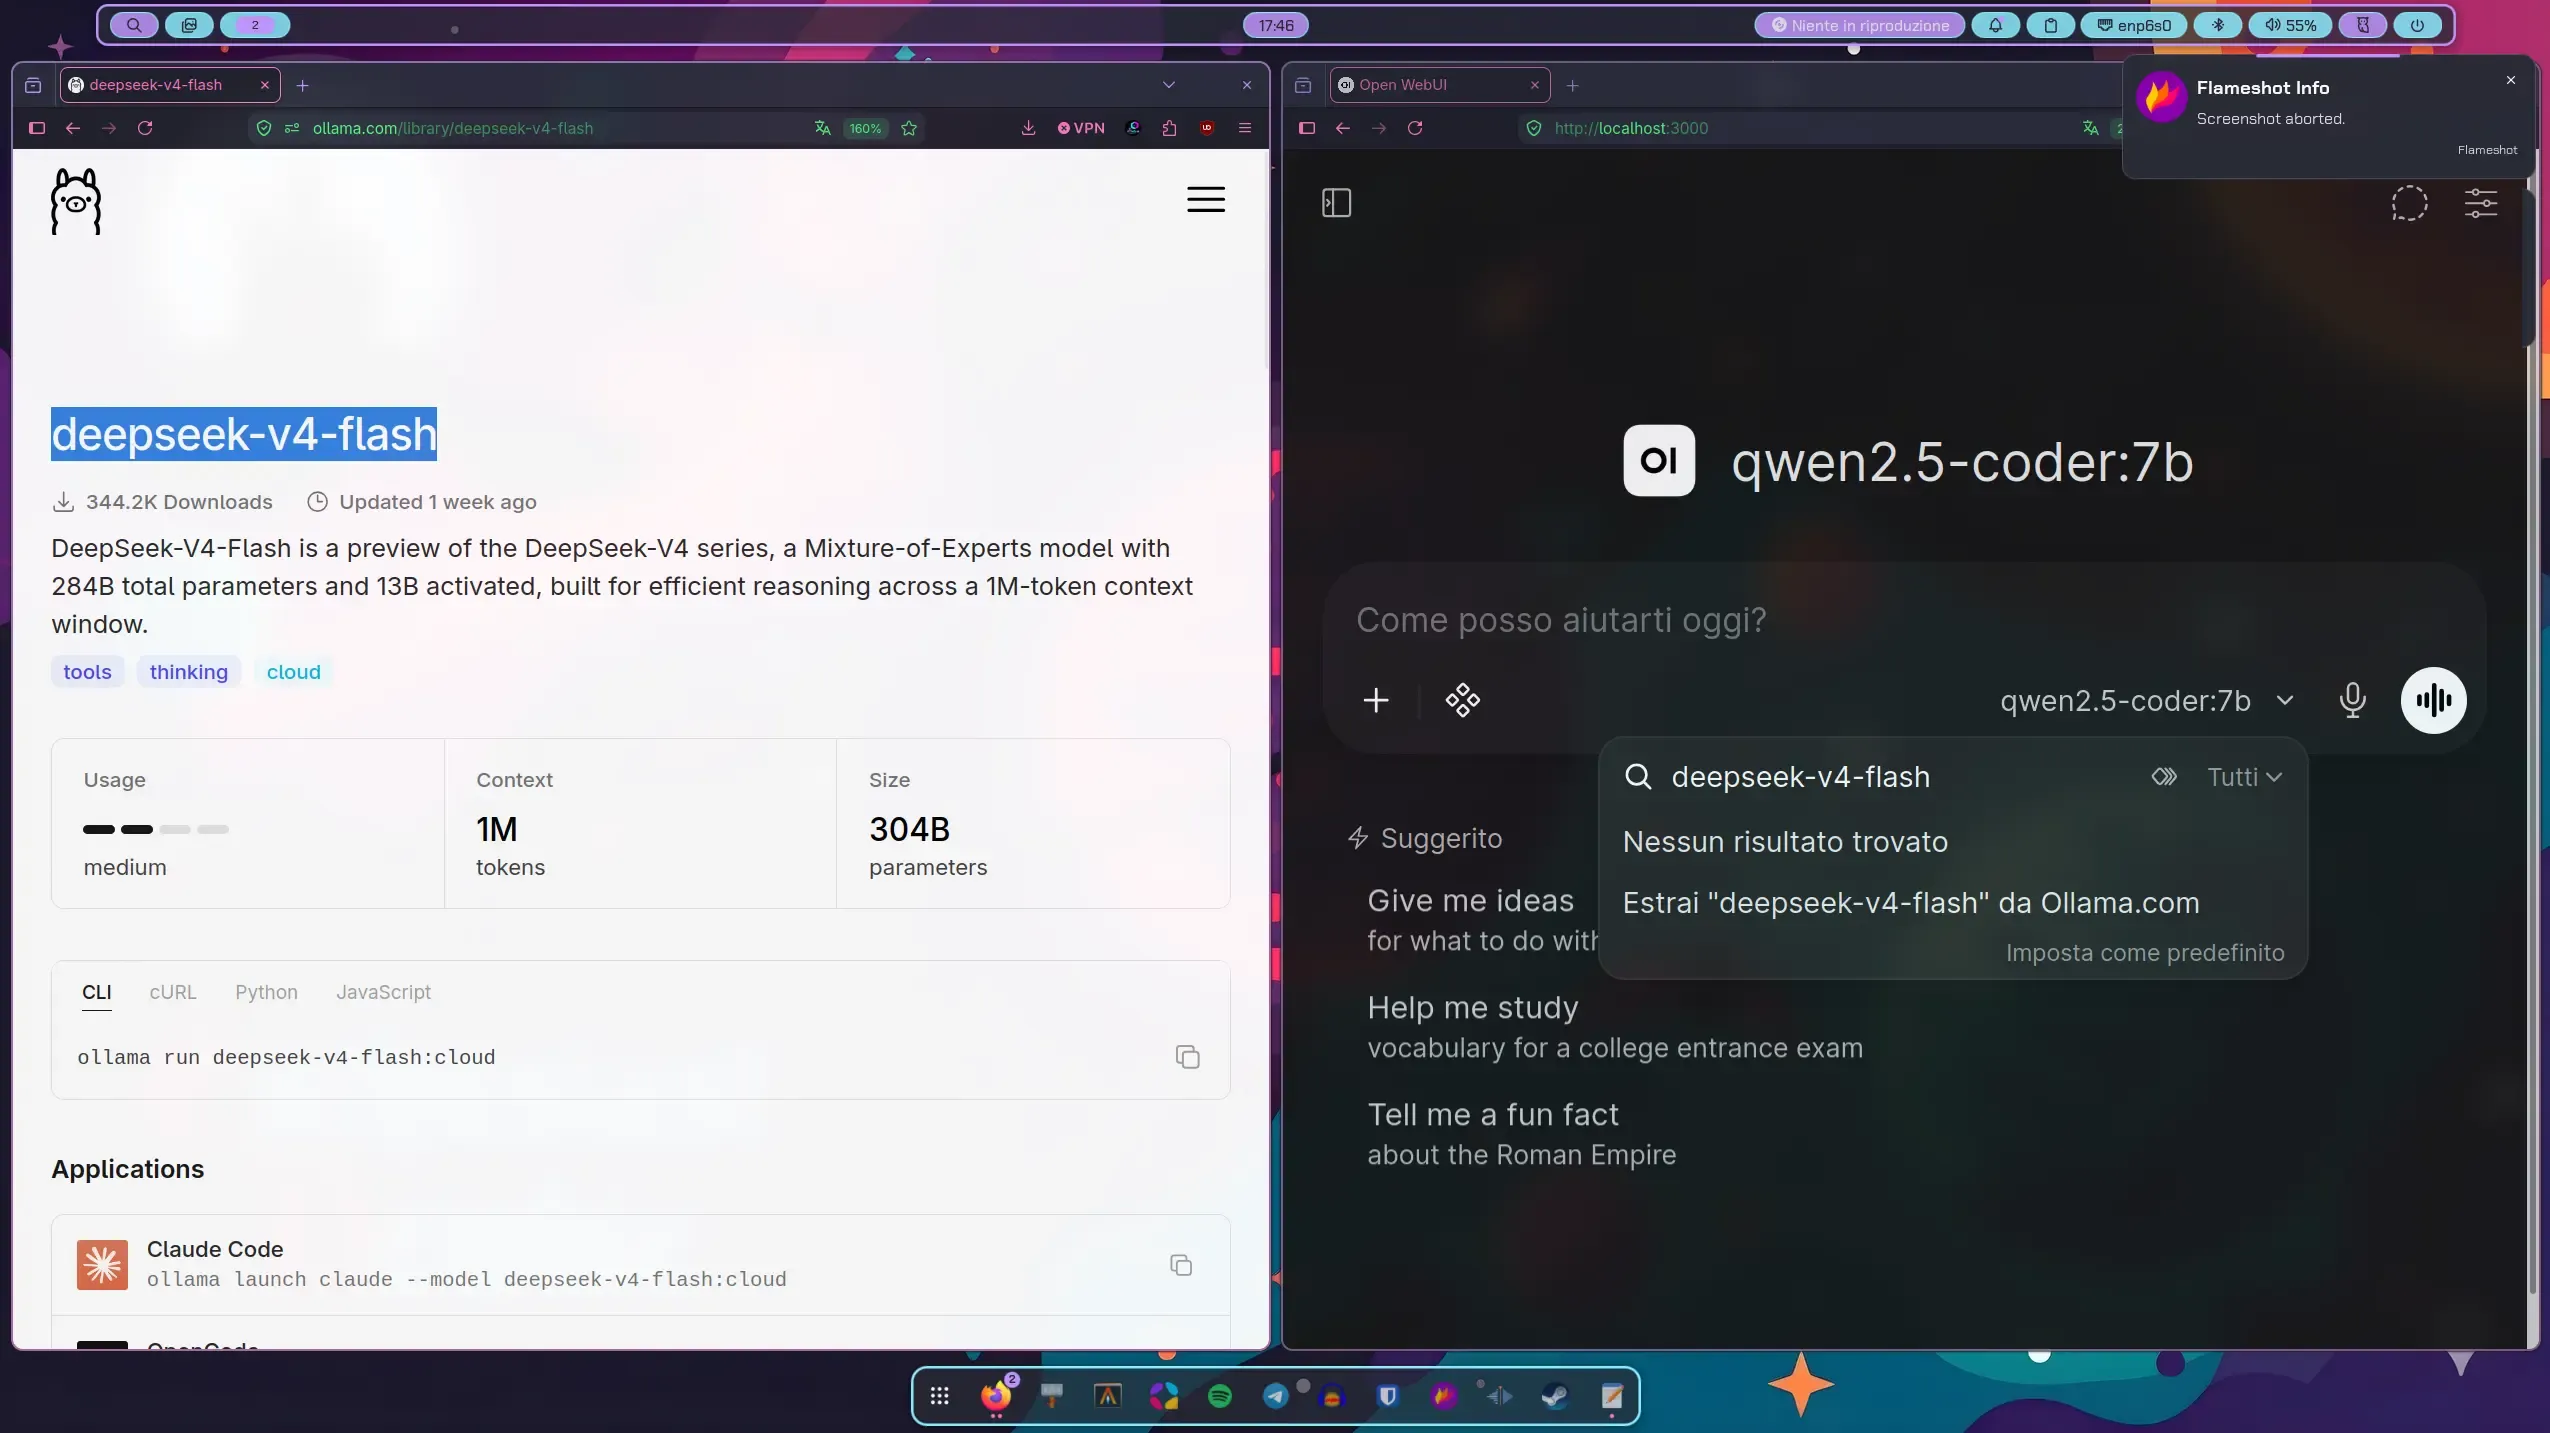Image resolution: width=2550 pixels, height=1433 pixels.
Task: Toggle the Firefox sidebar in the ollama.com window
Action: (x=37, y=128)
